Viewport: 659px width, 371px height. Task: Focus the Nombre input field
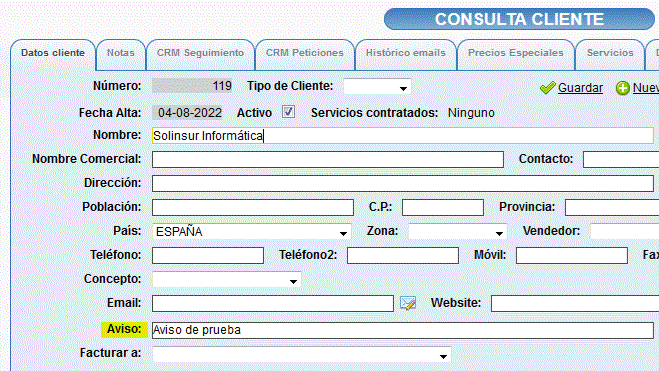tap(403, 136)
